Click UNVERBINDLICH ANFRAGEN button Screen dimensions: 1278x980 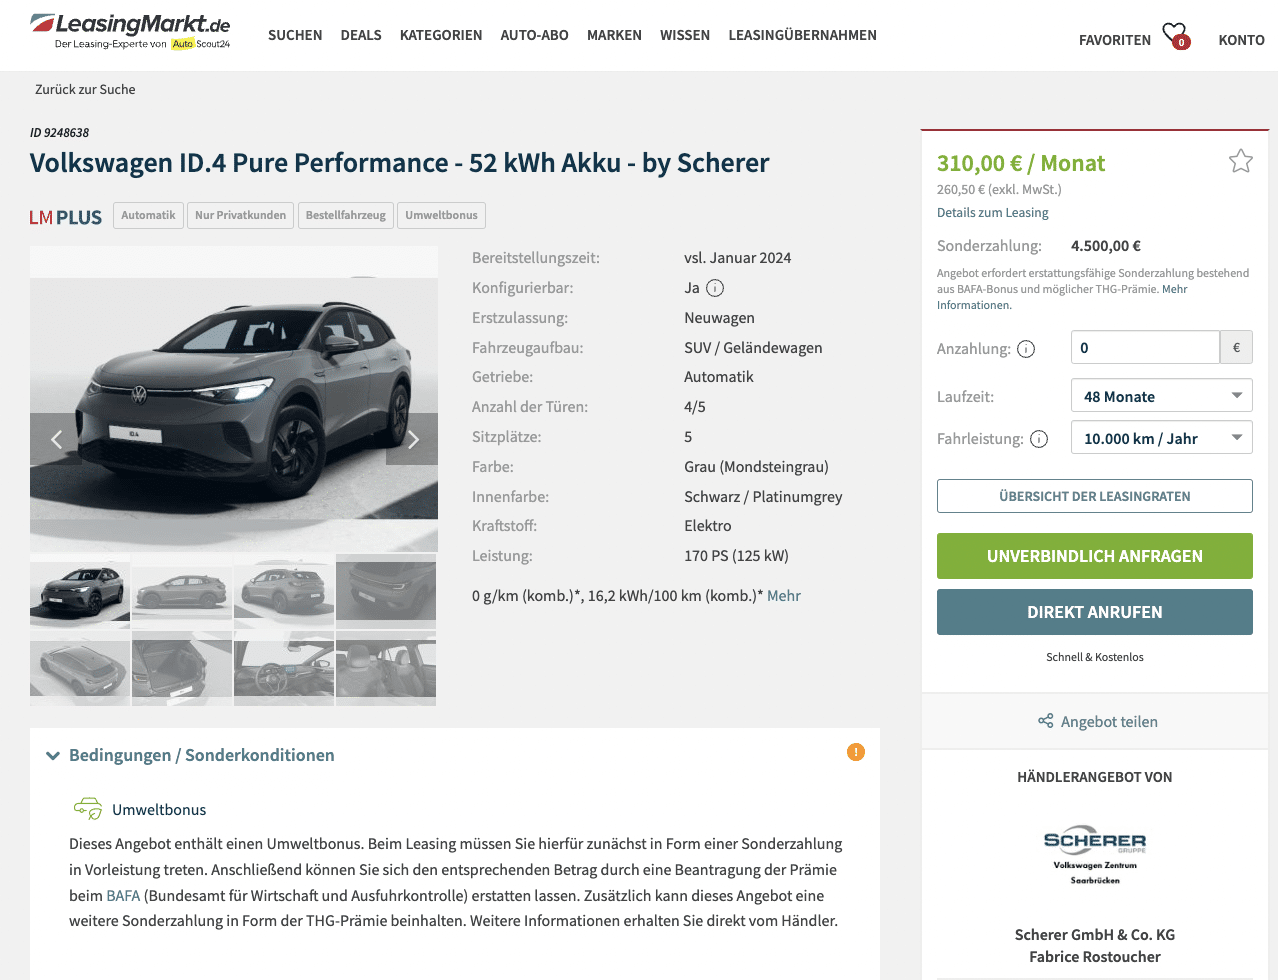coord(1094,556)
